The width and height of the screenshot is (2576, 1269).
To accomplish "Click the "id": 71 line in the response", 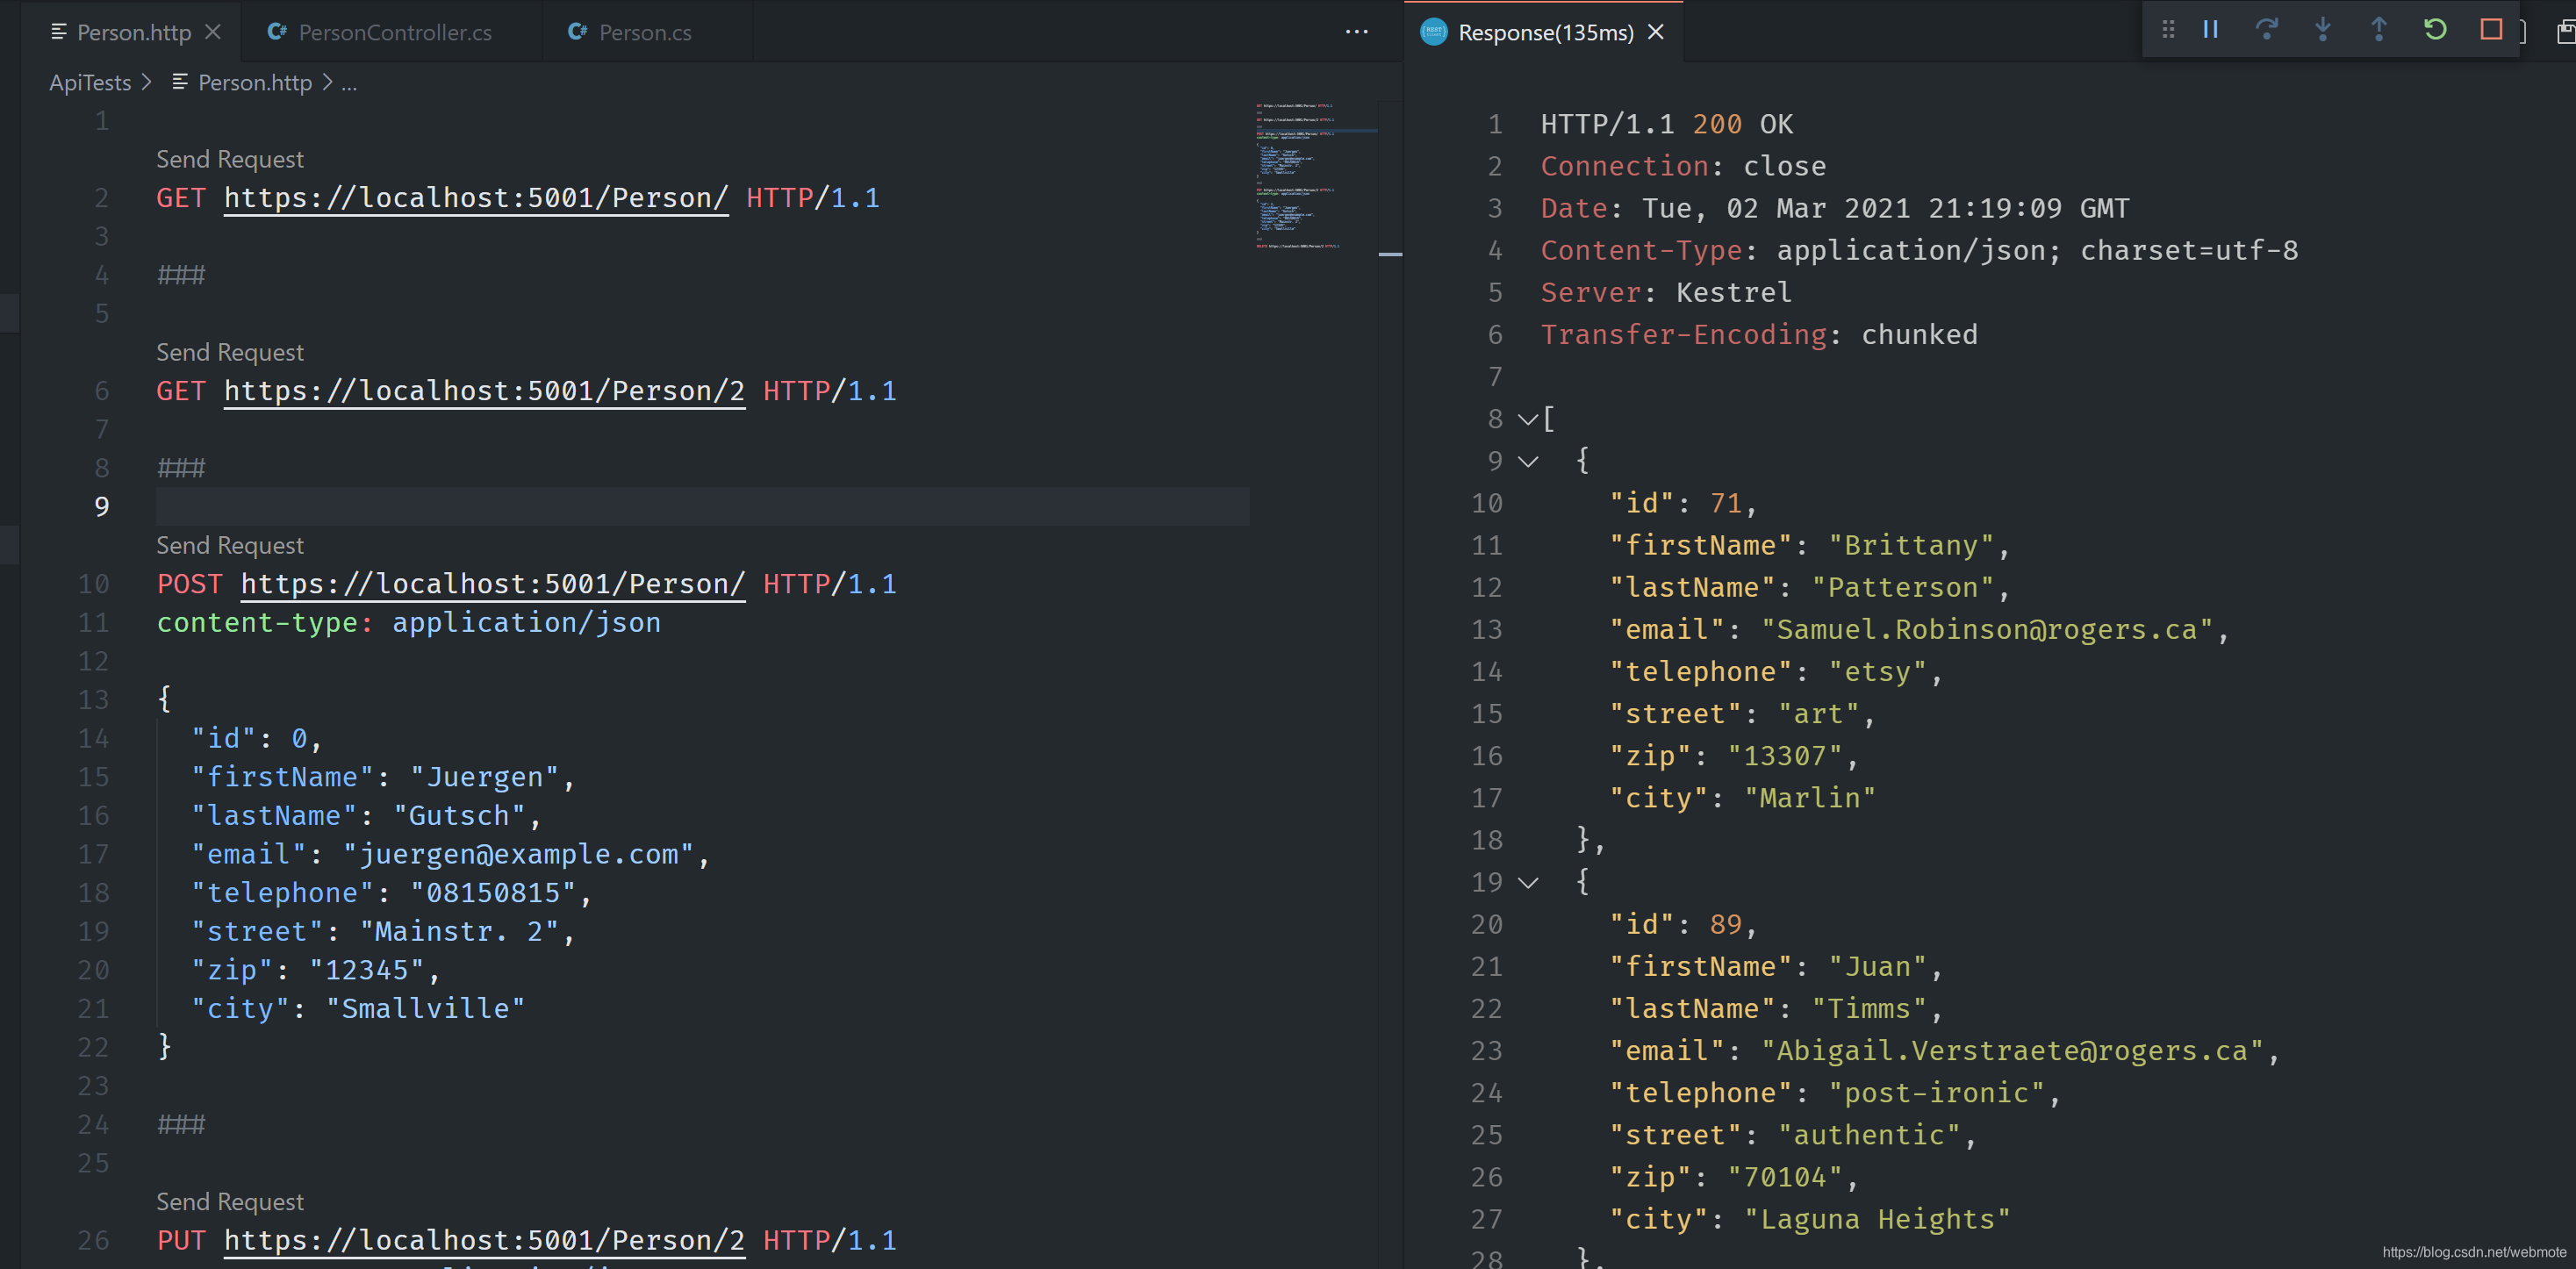I will [x=1683, y=503].
